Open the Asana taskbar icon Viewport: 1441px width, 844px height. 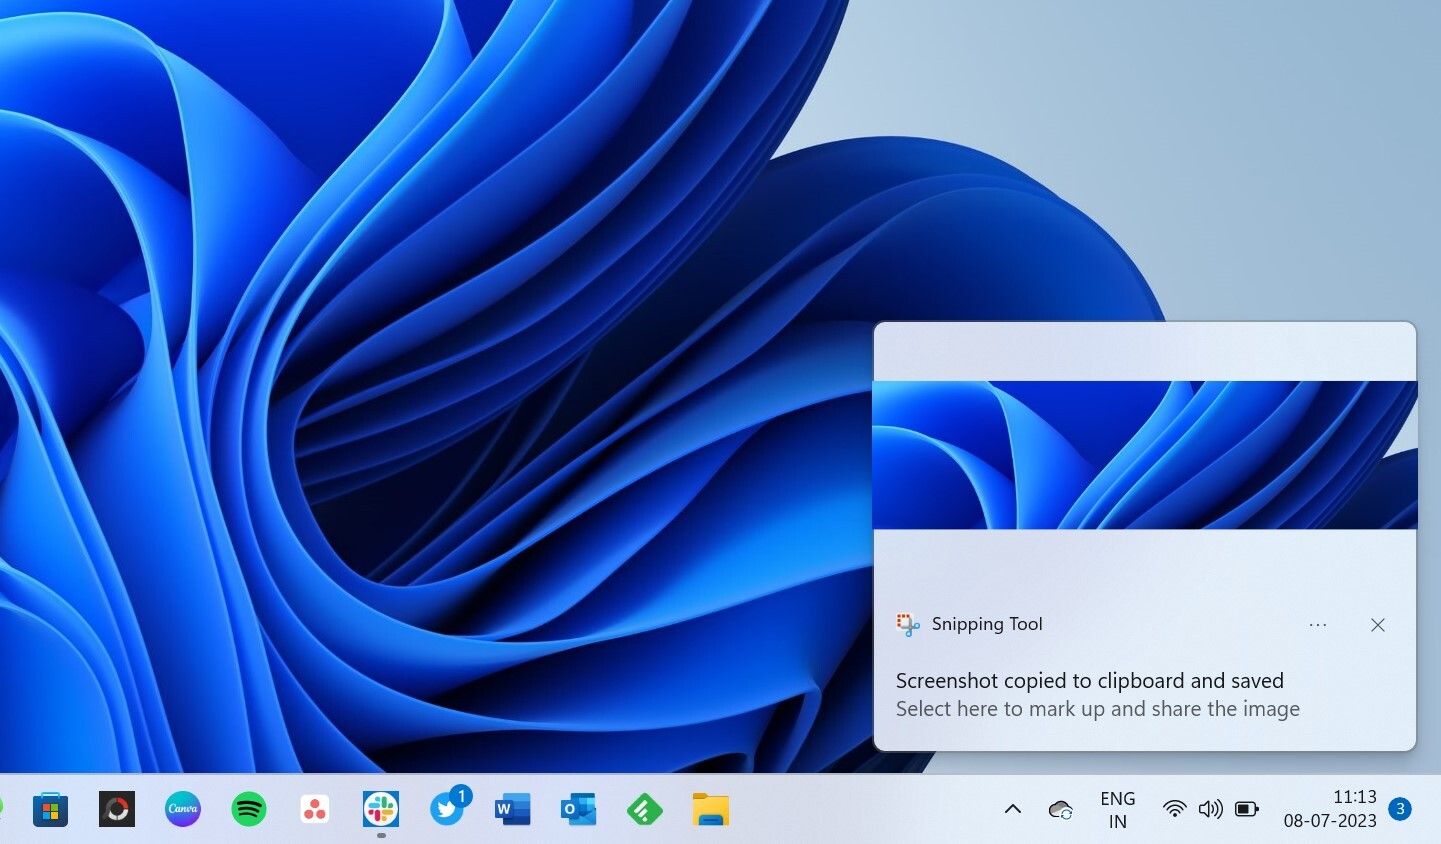(315, 809)
